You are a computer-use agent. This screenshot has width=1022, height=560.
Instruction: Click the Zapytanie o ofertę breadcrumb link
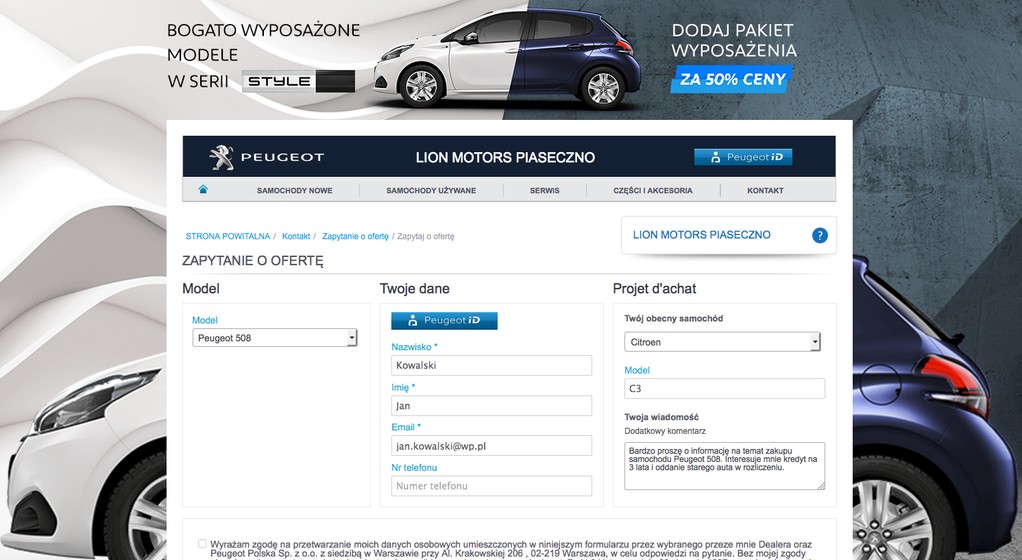click(x=355, y=236)
